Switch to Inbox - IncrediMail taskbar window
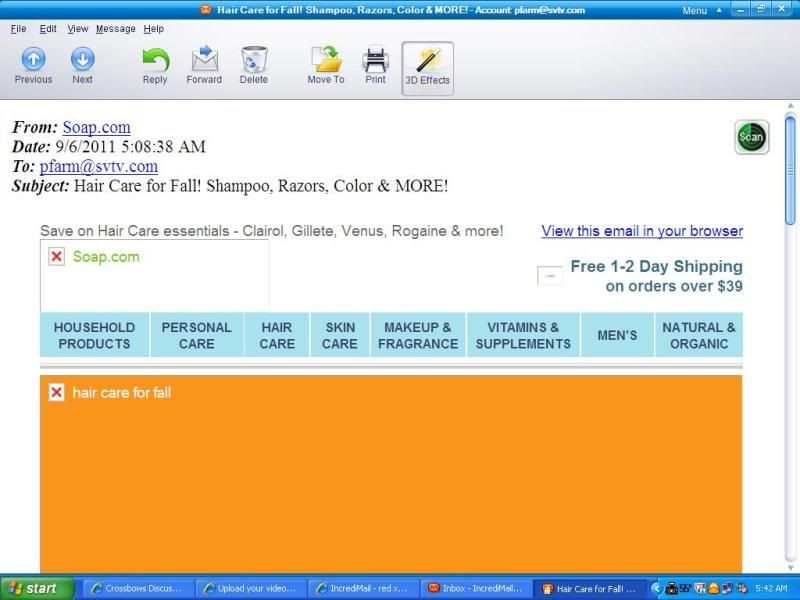 tap(476, 588)
